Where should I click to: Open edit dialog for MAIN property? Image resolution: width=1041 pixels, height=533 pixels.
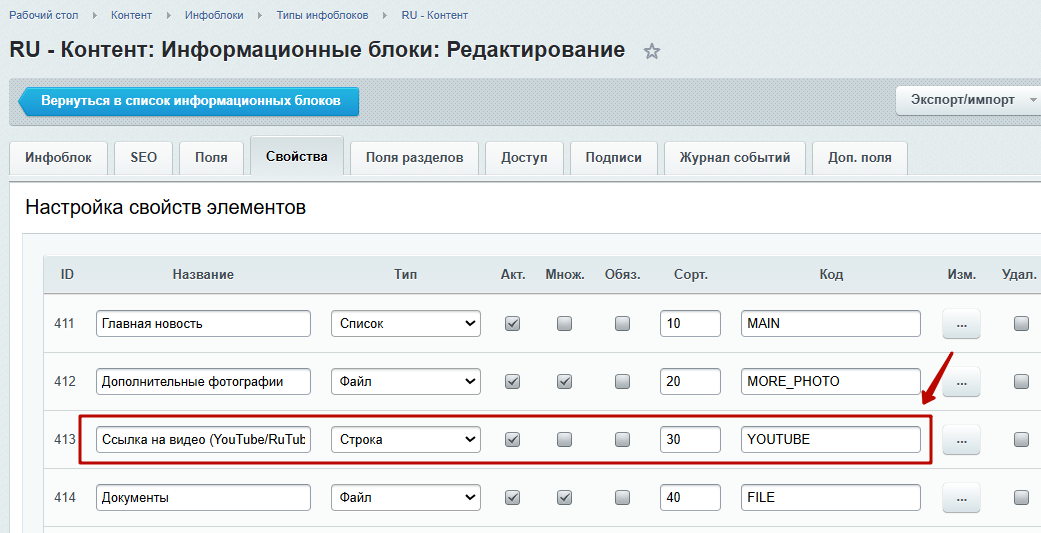click(961, 324)
